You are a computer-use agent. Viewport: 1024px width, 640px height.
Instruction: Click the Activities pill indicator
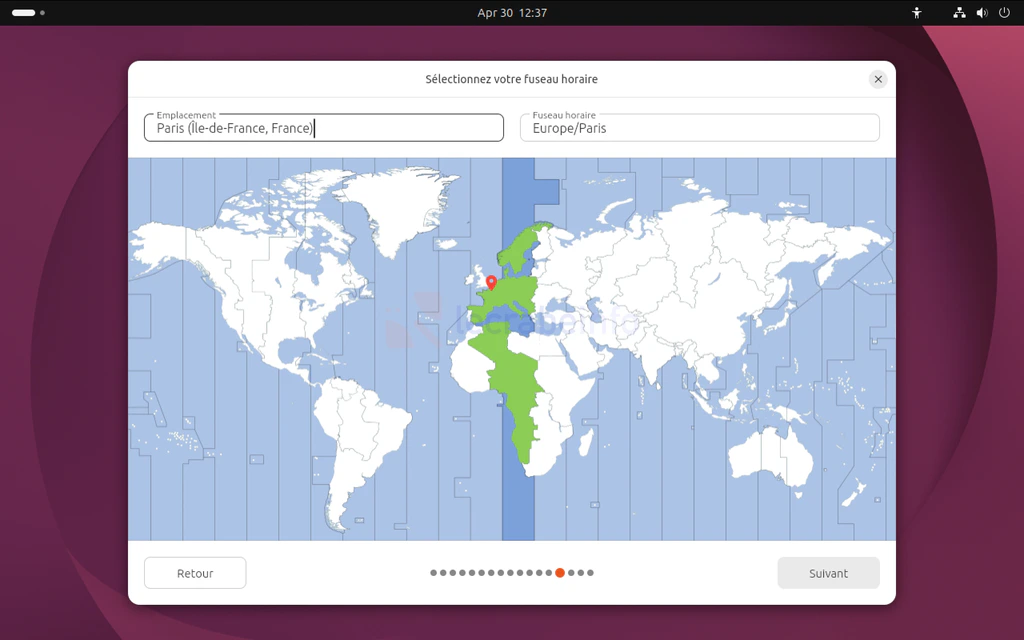click(x=23, y=13)
